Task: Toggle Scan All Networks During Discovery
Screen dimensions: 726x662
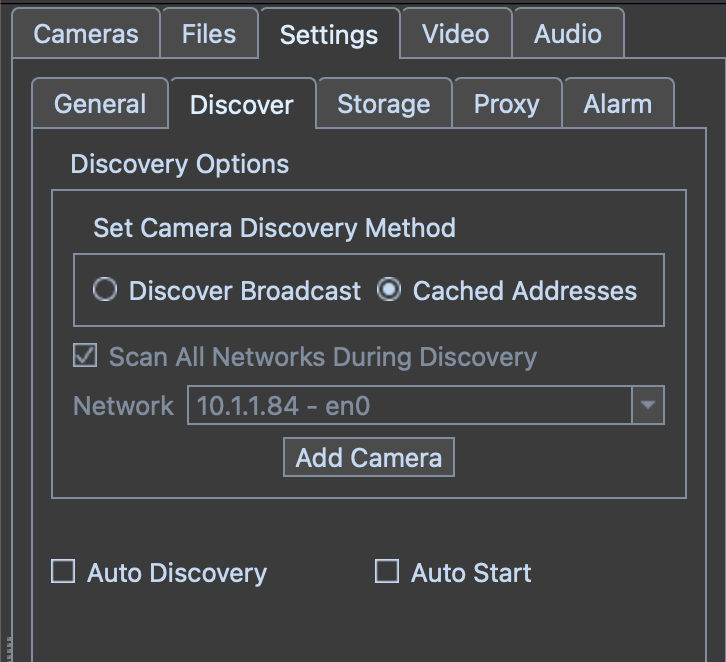Action: 86,357
